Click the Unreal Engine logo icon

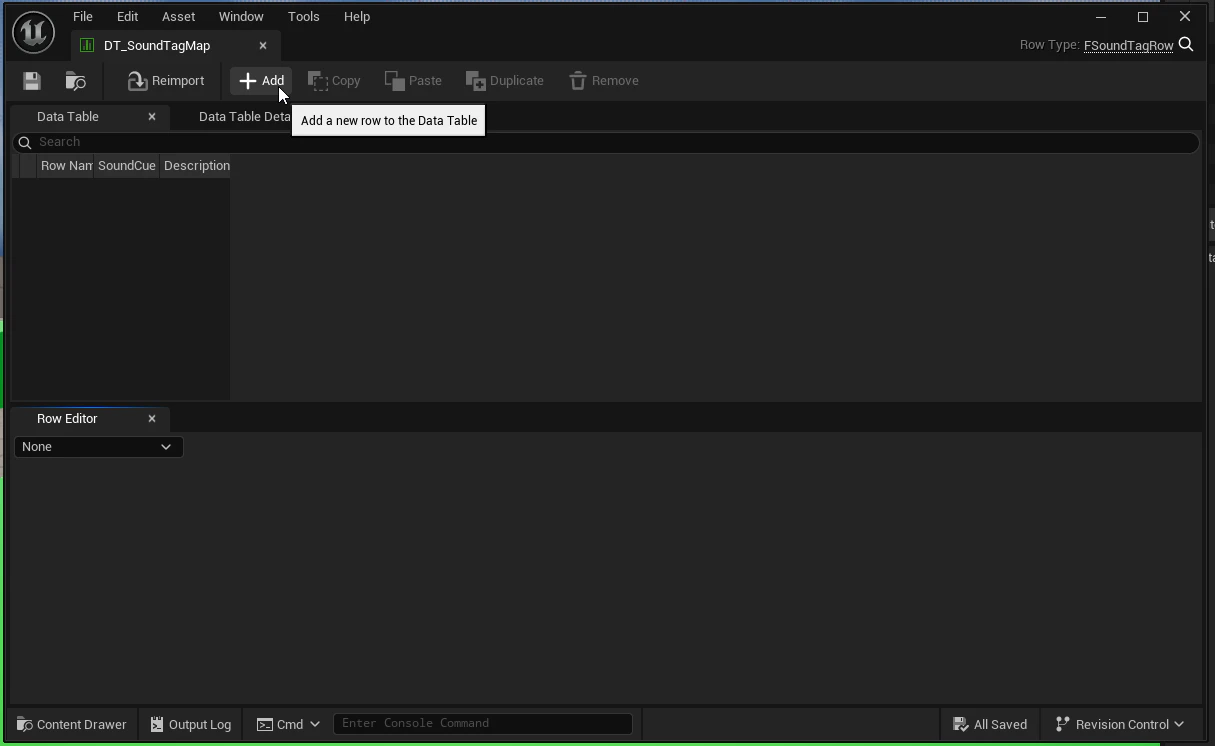33,32
